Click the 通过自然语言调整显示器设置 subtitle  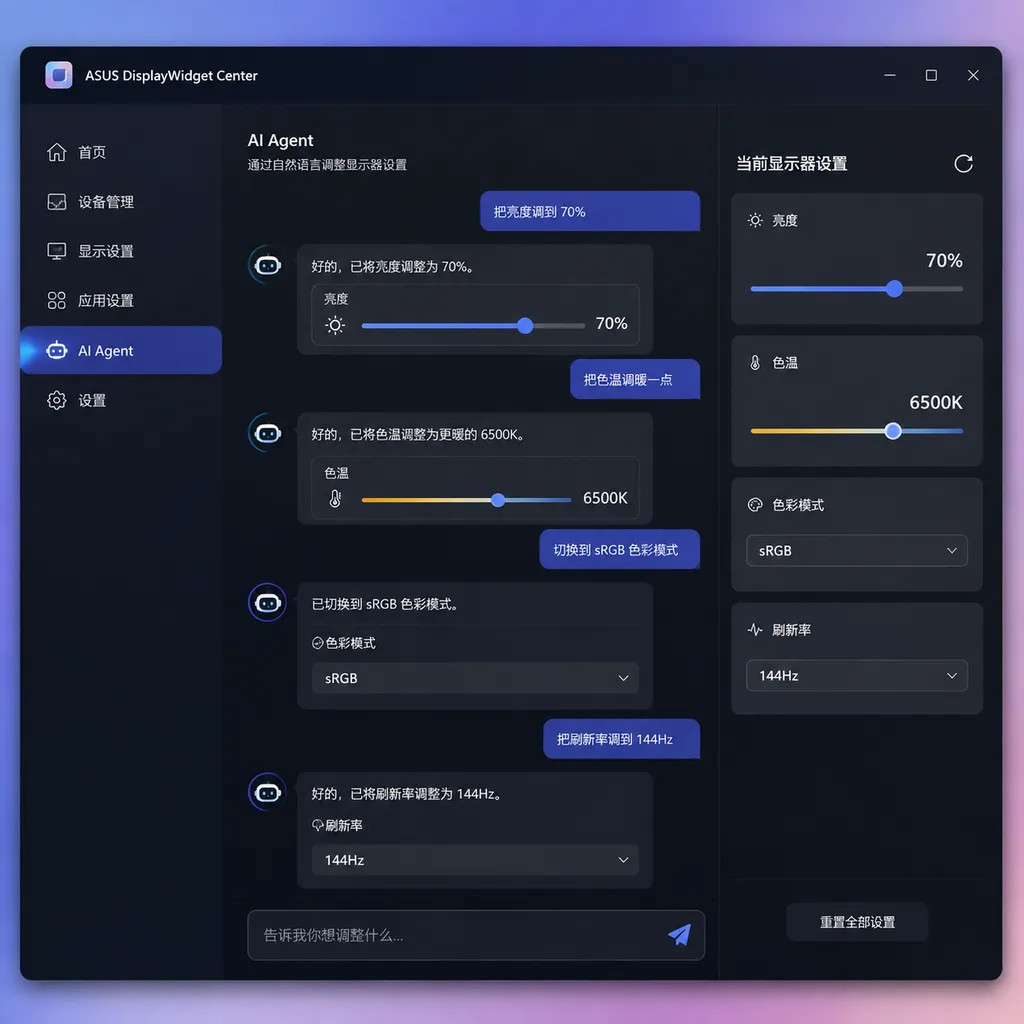pos(327,165)
